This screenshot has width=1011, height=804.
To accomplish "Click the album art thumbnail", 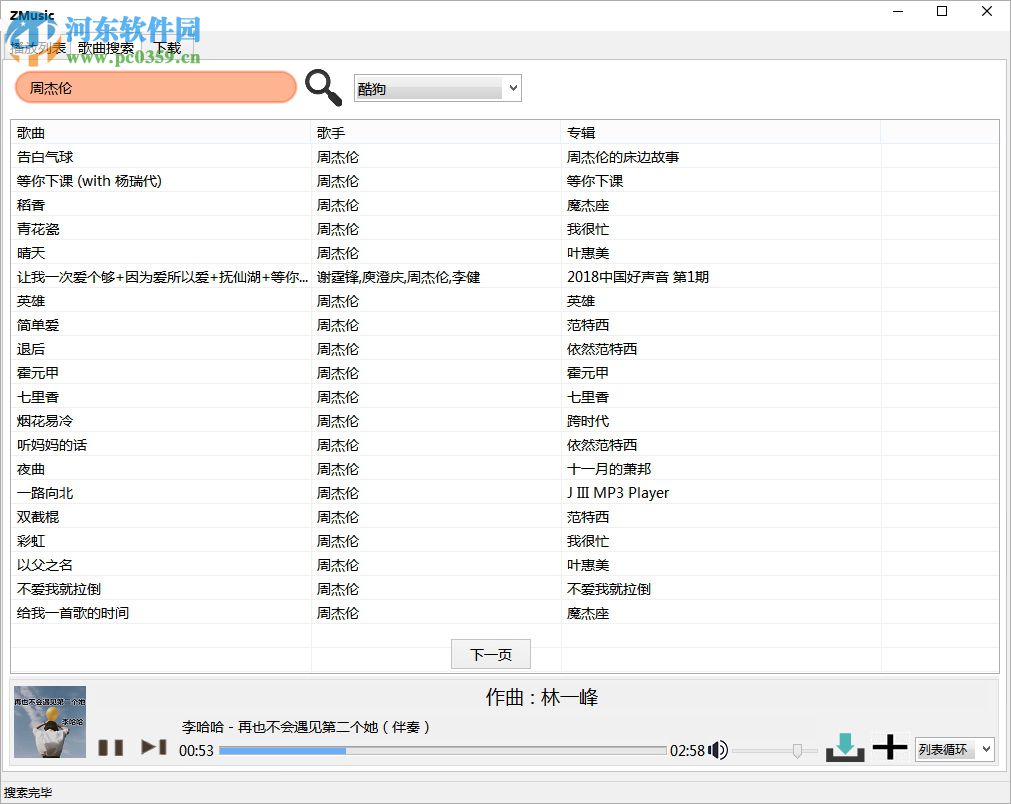I will pos(49,721).
